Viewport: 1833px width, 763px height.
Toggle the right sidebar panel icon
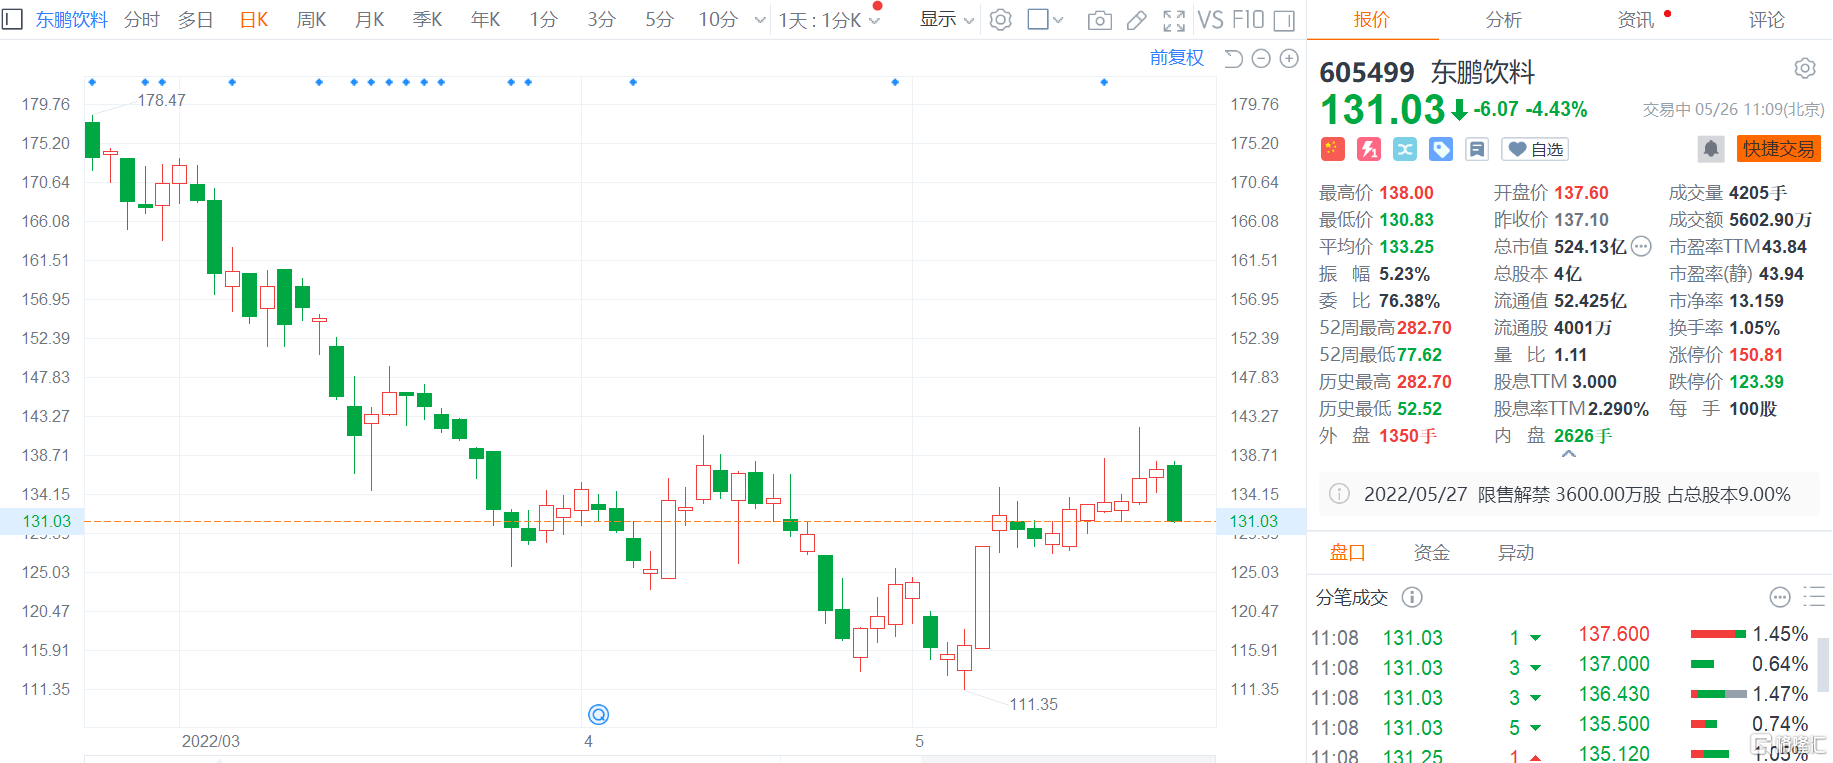(x=1285, y=20)
